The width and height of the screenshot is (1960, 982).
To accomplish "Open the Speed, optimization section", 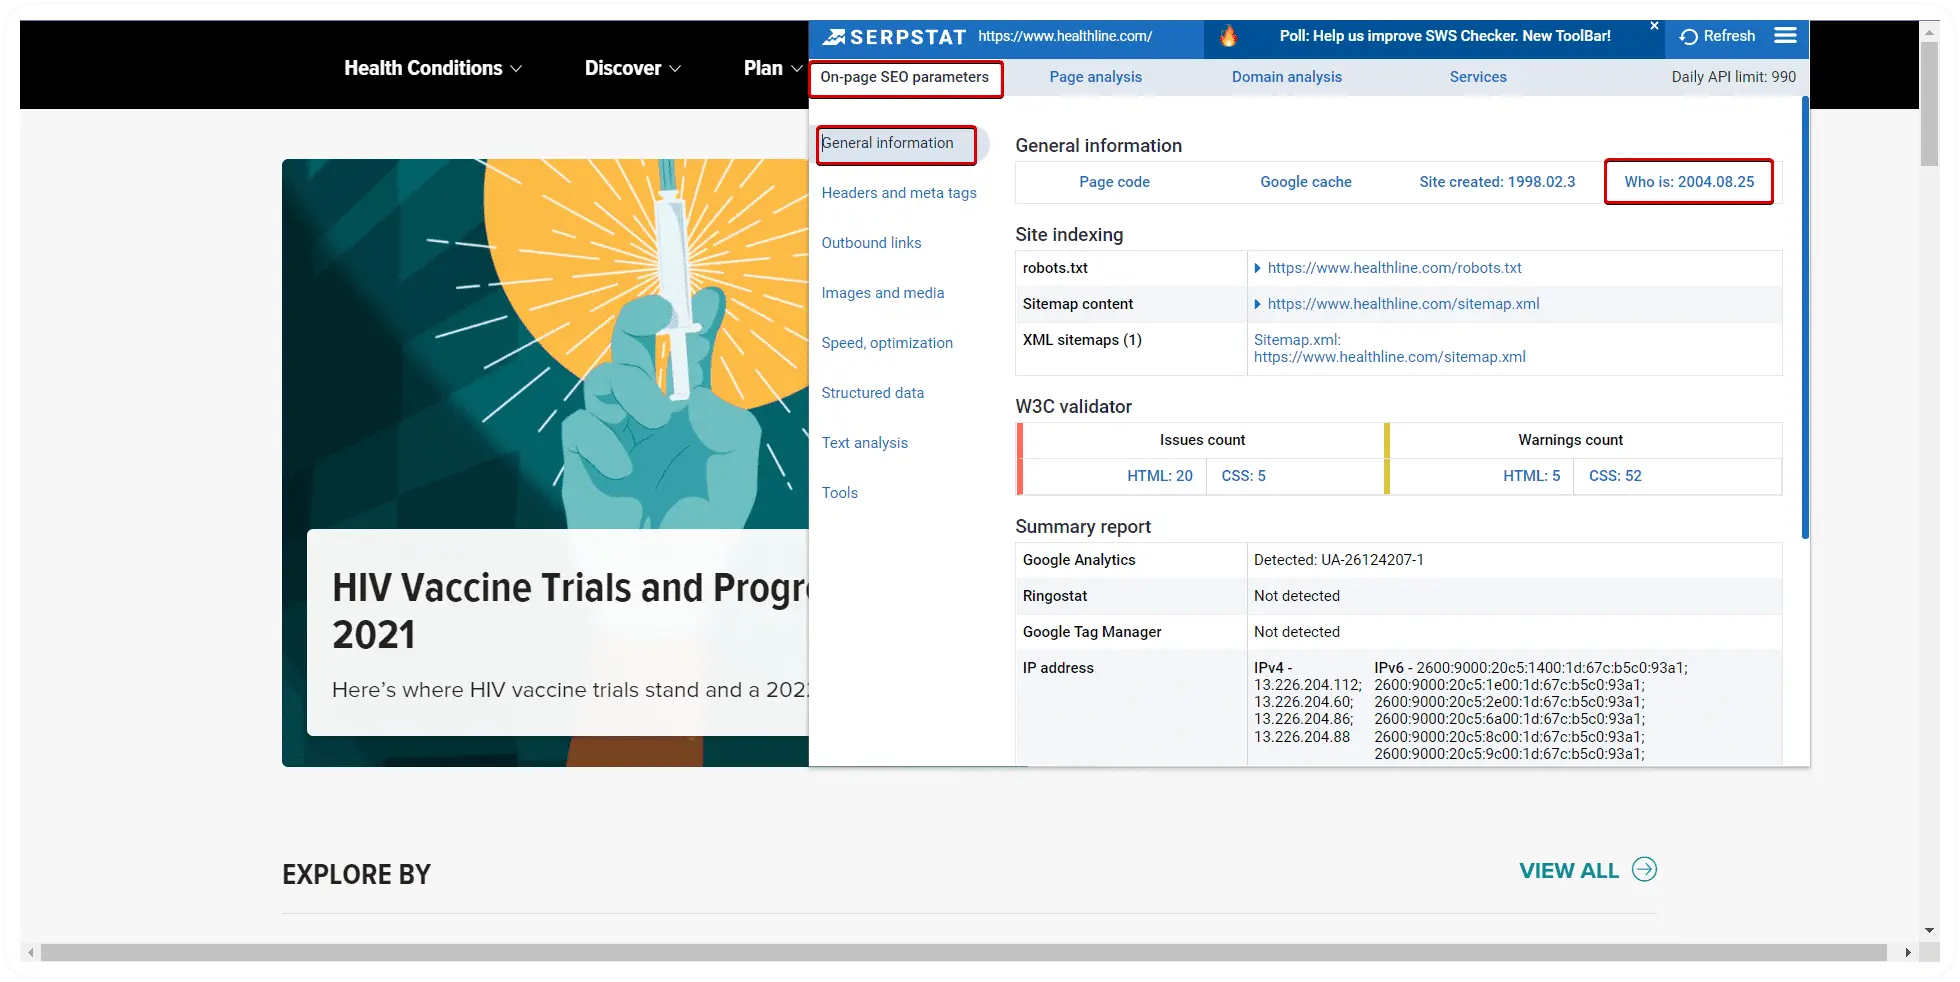I will click(x=887, y=343).
